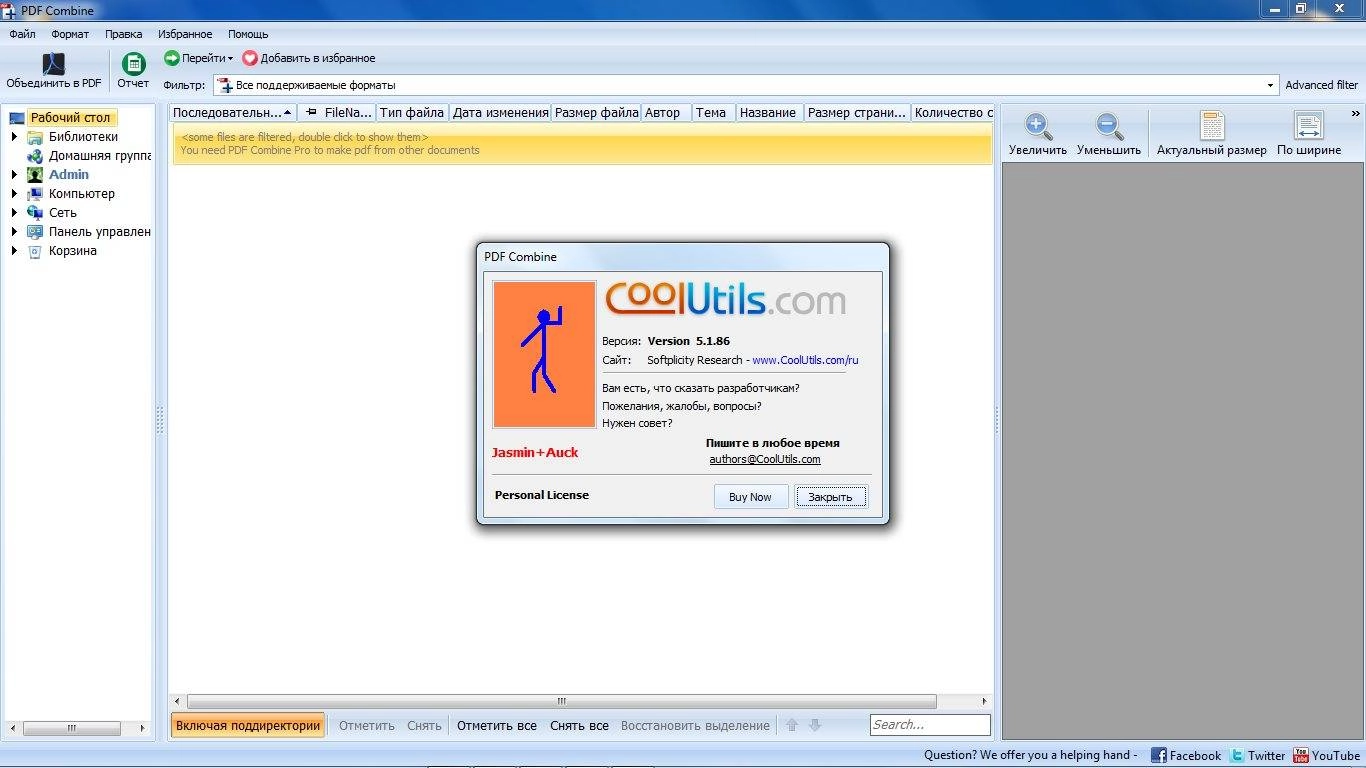Click the yellow filtered files notice
The image size is (1366, 768).
click(x=581, y=144)
